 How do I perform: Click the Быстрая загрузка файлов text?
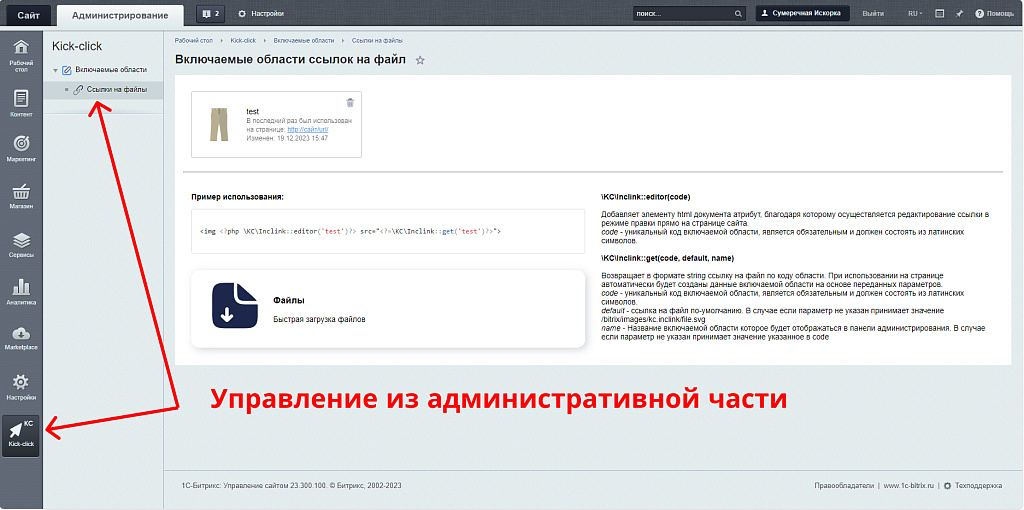click(319, 320)
